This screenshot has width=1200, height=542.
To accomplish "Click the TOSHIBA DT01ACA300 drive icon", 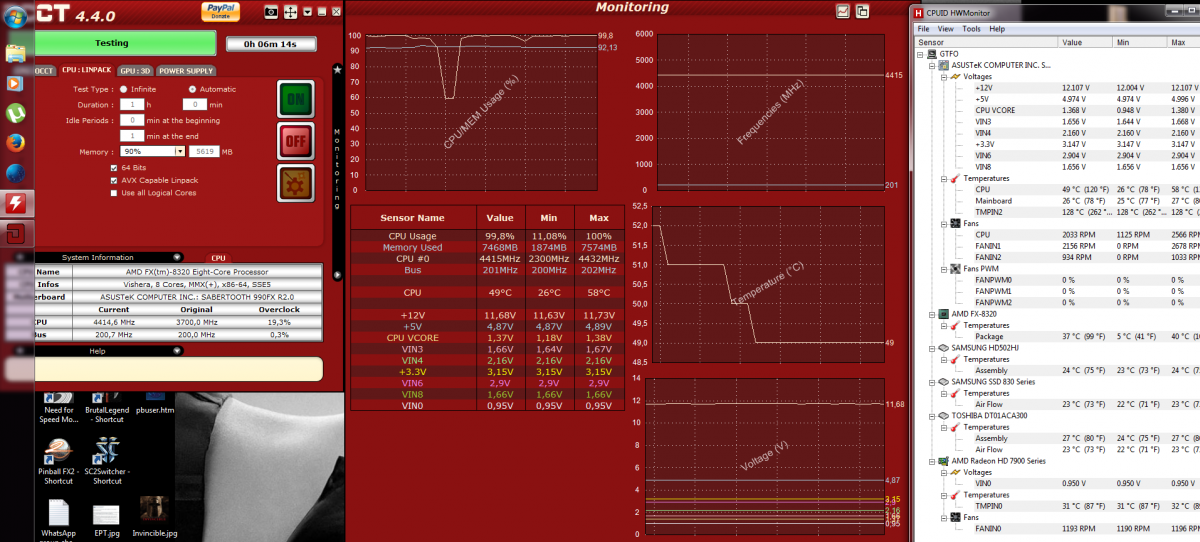I will (943, 416).
